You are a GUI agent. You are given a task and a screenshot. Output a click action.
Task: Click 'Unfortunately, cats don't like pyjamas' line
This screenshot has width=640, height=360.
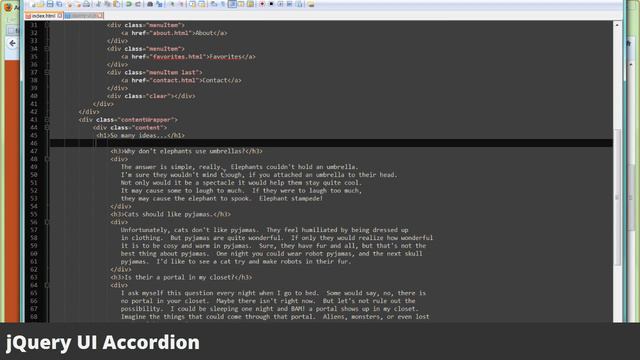pyautogui.click(x=264, y=230)
